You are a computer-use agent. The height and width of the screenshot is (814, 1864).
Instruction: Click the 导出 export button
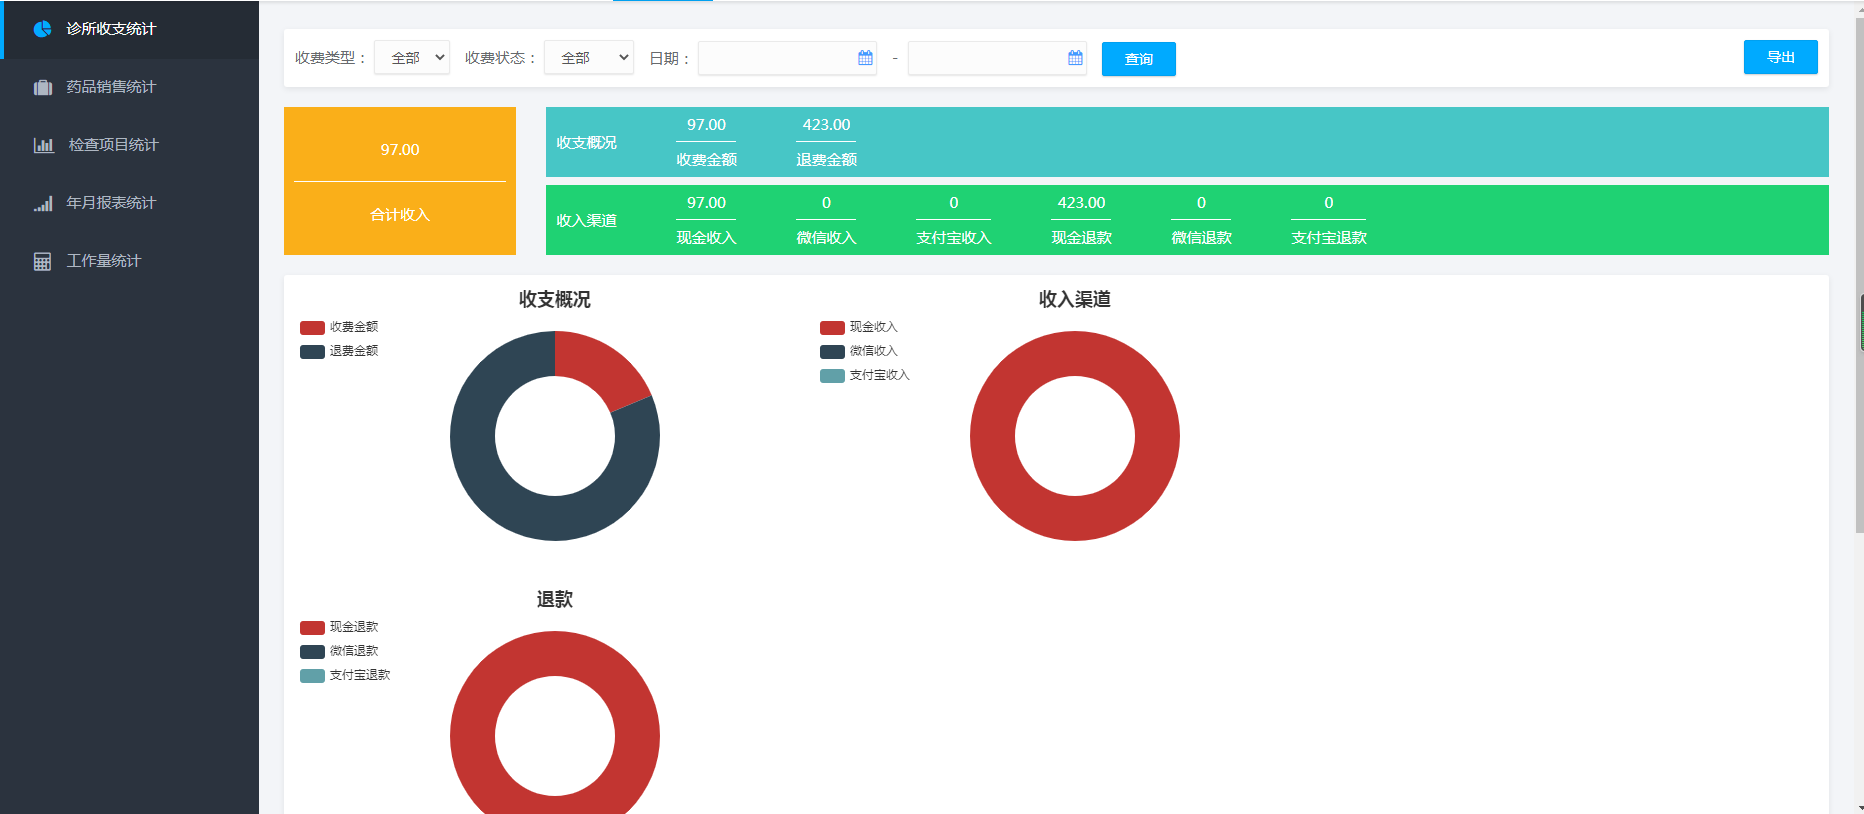point(1780,57)
